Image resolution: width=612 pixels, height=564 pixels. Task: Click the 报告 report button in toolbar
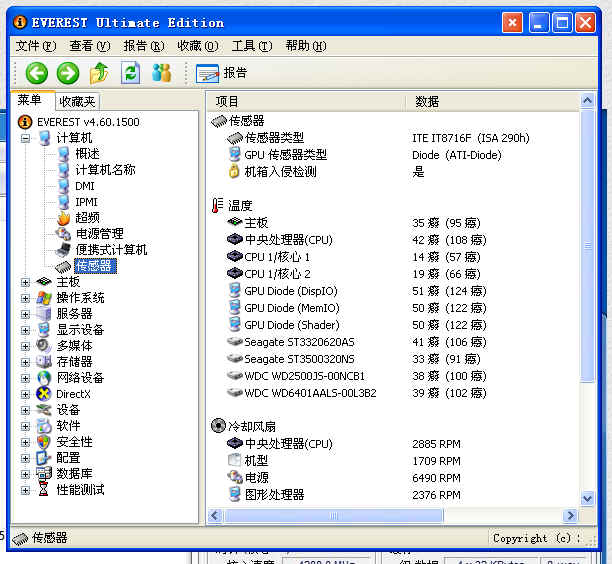coord(221,73)
